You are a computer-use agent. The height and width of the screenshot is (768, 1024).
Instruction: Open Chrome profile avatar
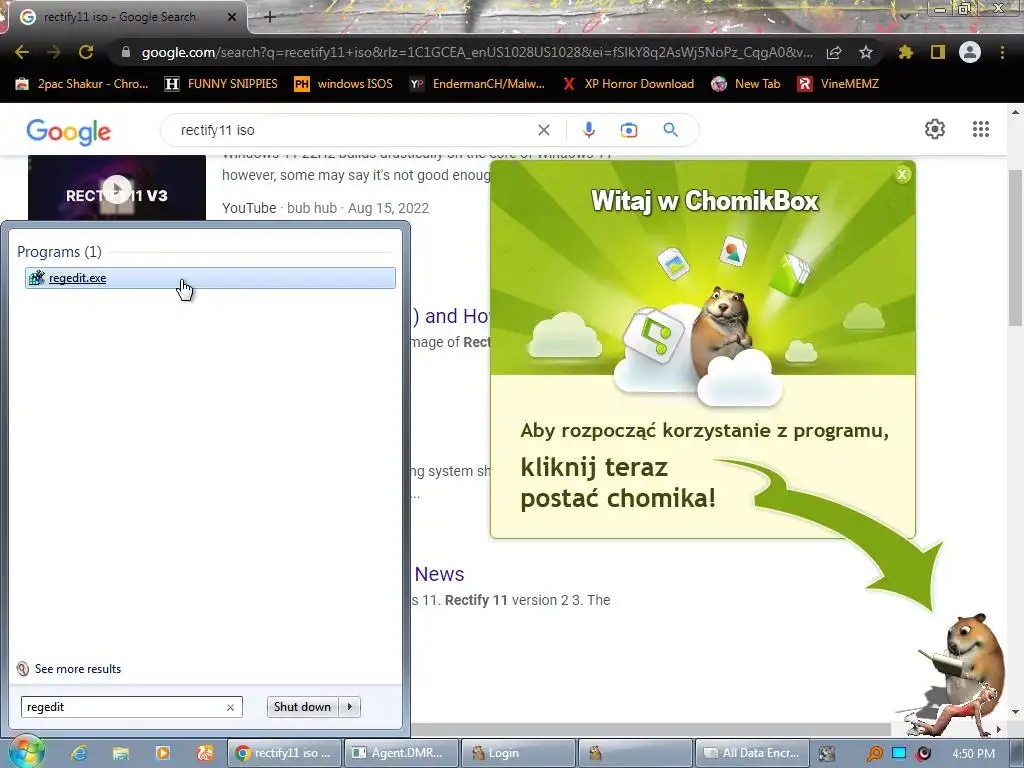click(970, 52)
